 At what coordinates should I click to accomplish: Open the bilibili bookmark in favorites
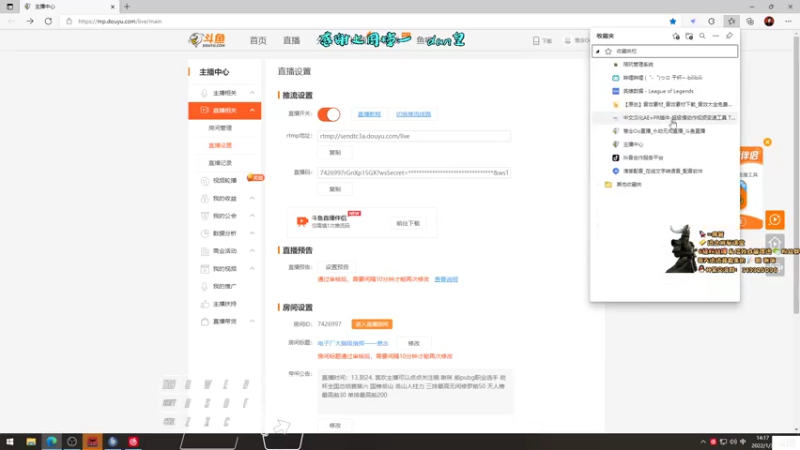665,78
